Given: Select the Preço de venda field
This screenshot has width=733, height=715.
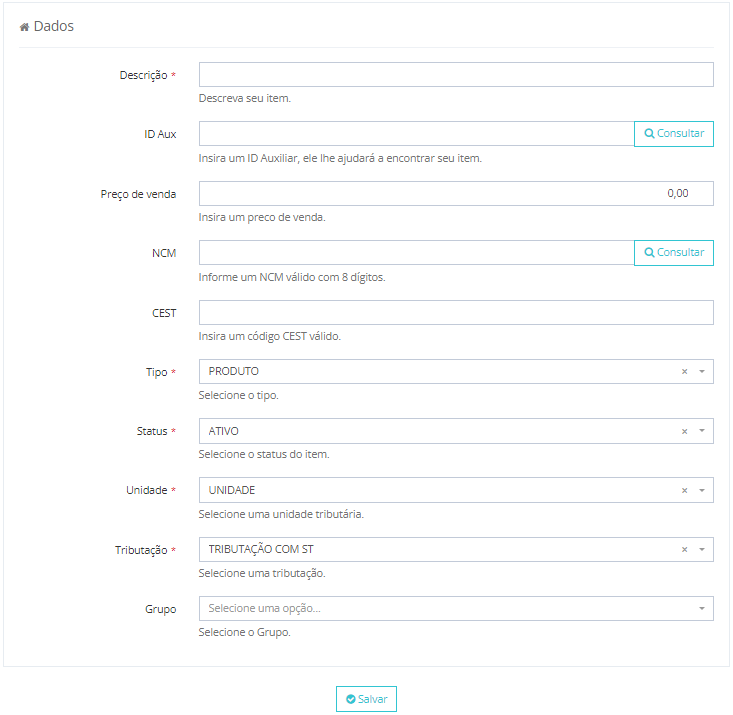Looking at the screenshot, I should (456, 194).
